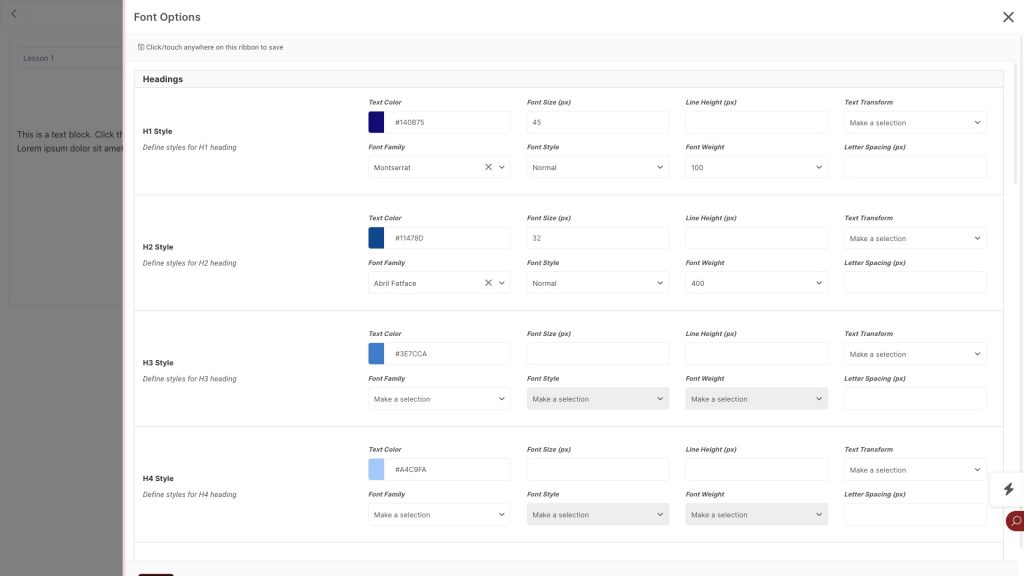Clear the Abril Fatface font family selection

coord(488,283)
